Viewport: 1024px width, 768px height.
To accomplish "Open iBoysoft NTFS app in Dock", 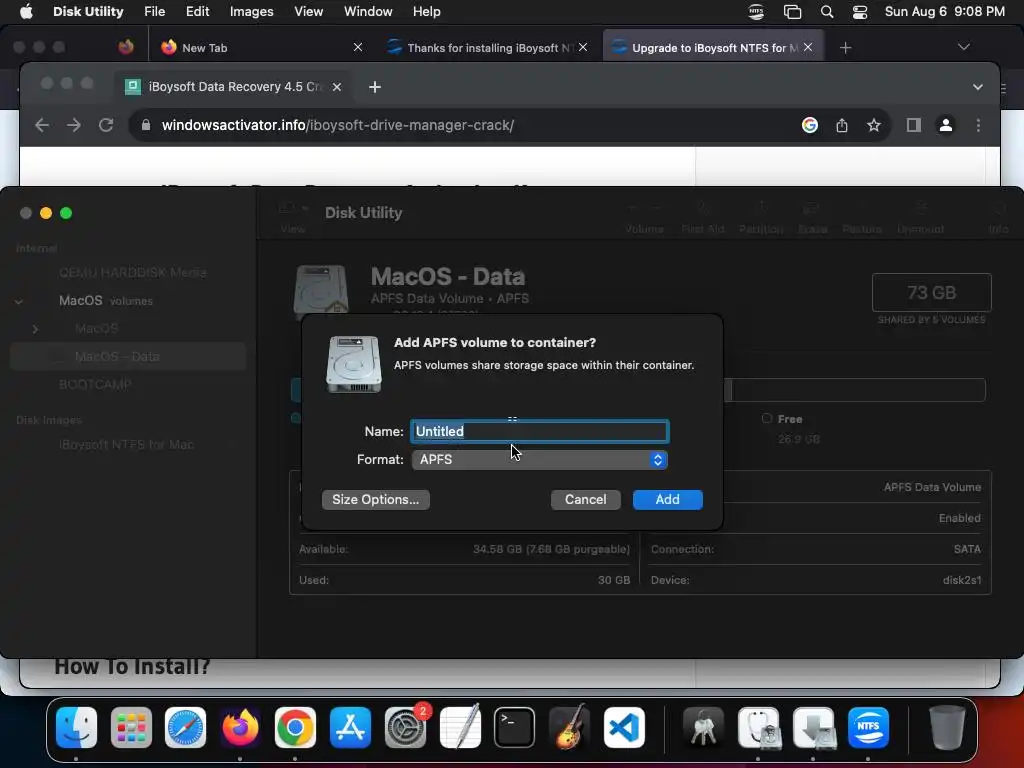I will click(x=869, y=728).
